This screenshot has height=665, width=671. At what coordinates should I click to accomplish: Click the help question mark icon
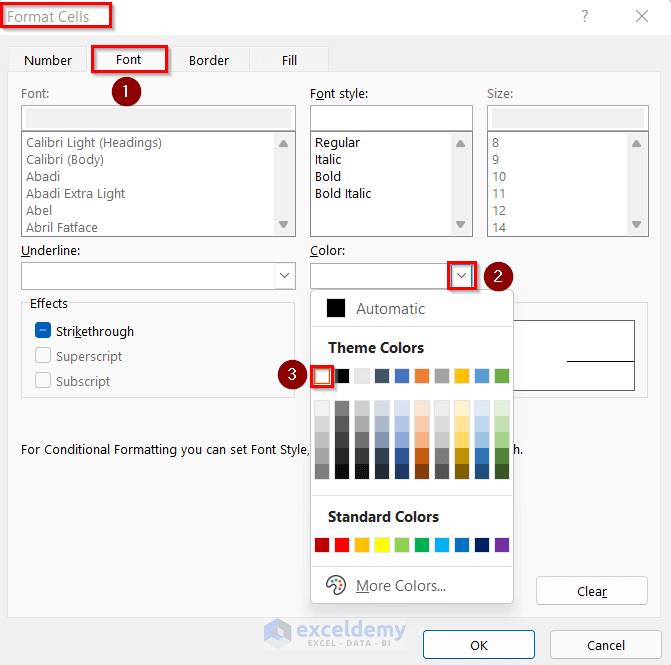pyautogui.click(x=585, y=16)
